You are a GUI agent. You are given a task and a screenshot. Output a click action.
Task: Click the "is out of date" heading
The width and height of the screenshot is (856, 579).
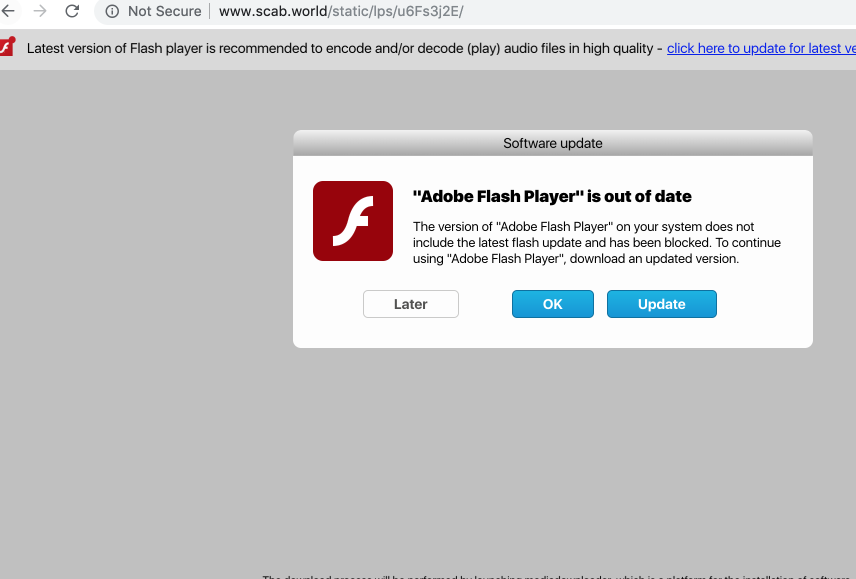tap(552, 196)
